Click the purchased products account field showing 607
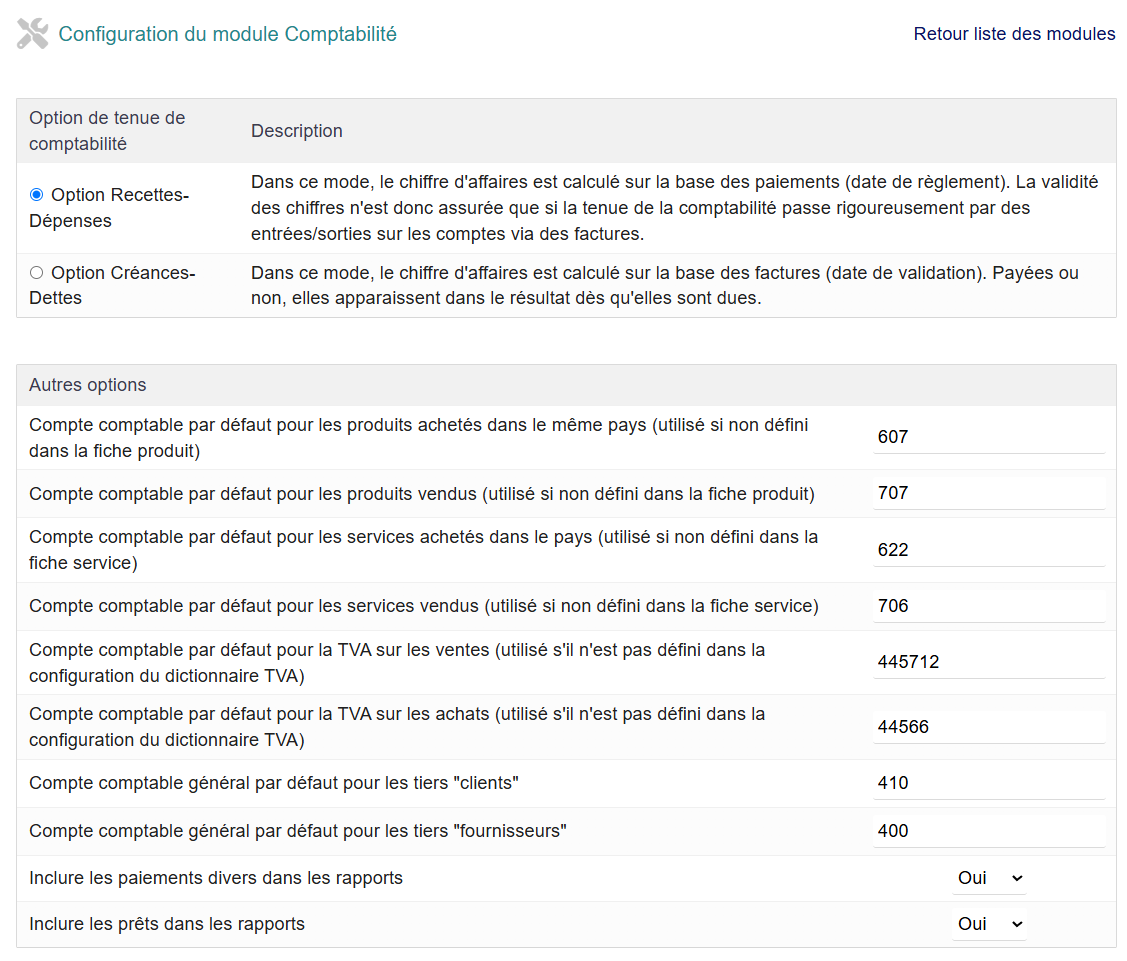The image size is (1127, 961). (x=988, y=437)
